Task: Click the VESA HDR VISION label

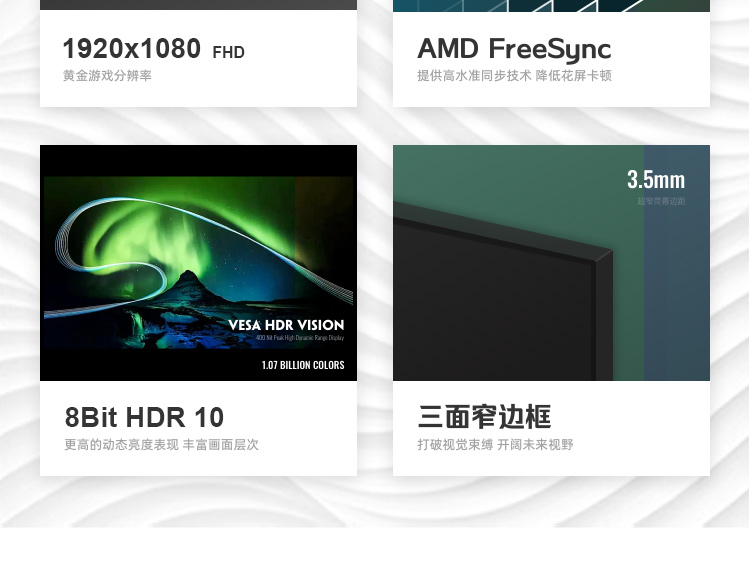Action: [x=286, y=325]
